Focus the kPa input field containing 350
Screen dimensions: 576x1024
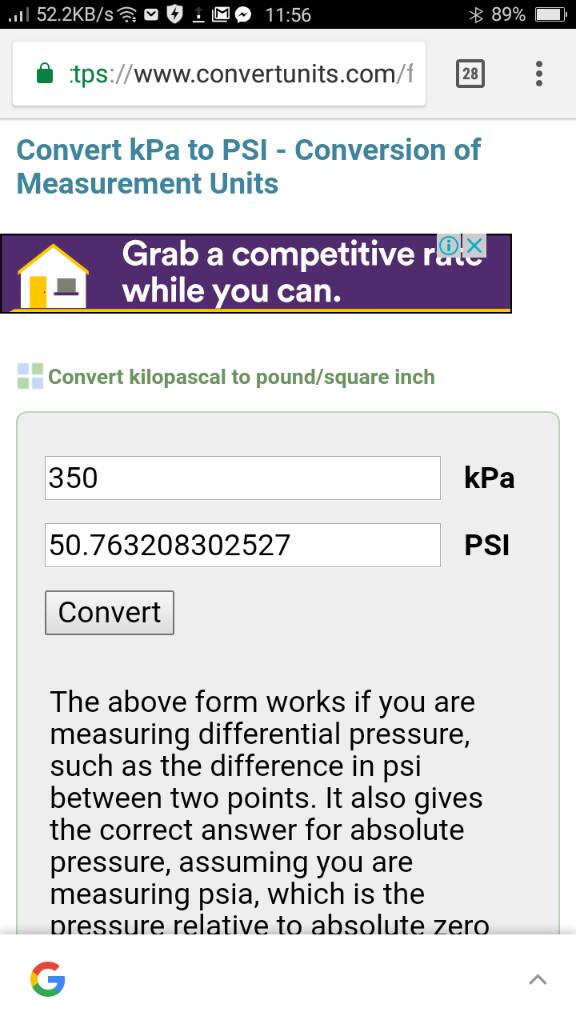coord(242,478)
